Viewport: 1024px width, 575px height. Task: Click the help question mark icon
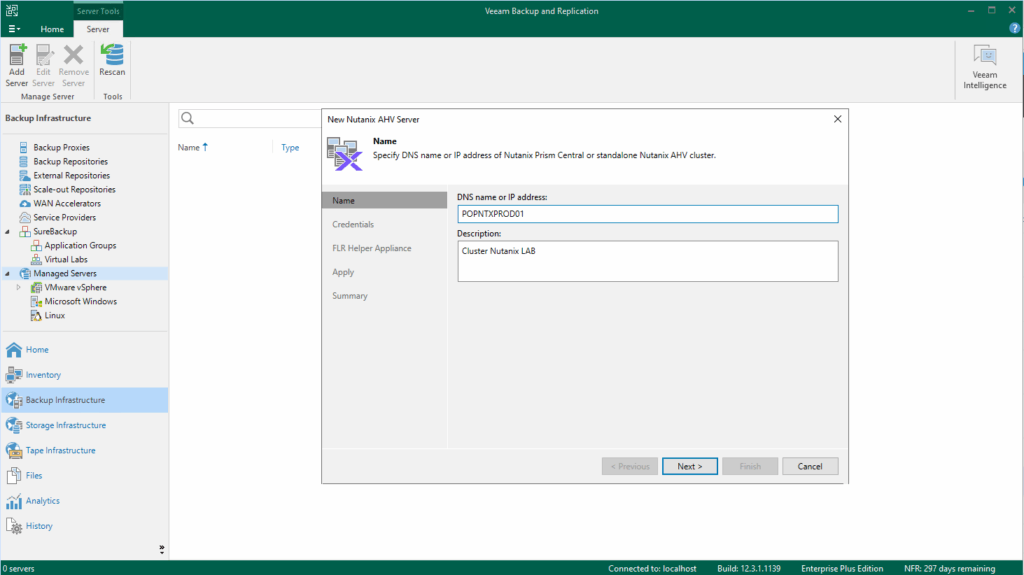(1014, 28)
